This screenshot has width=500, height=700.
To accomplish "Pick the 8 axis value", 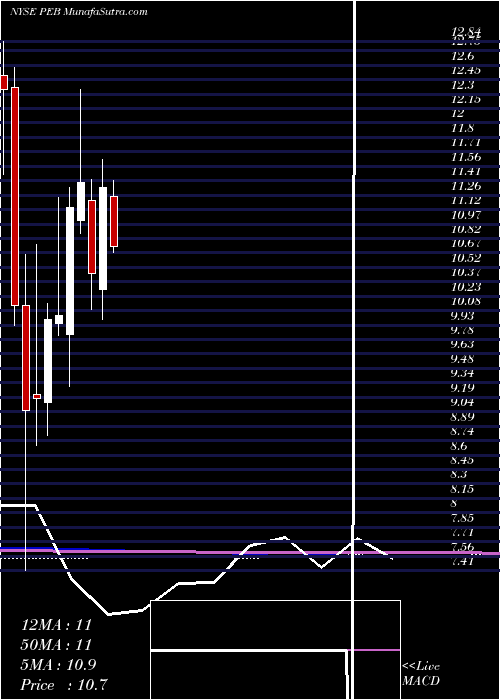I will tap(454, 503).
